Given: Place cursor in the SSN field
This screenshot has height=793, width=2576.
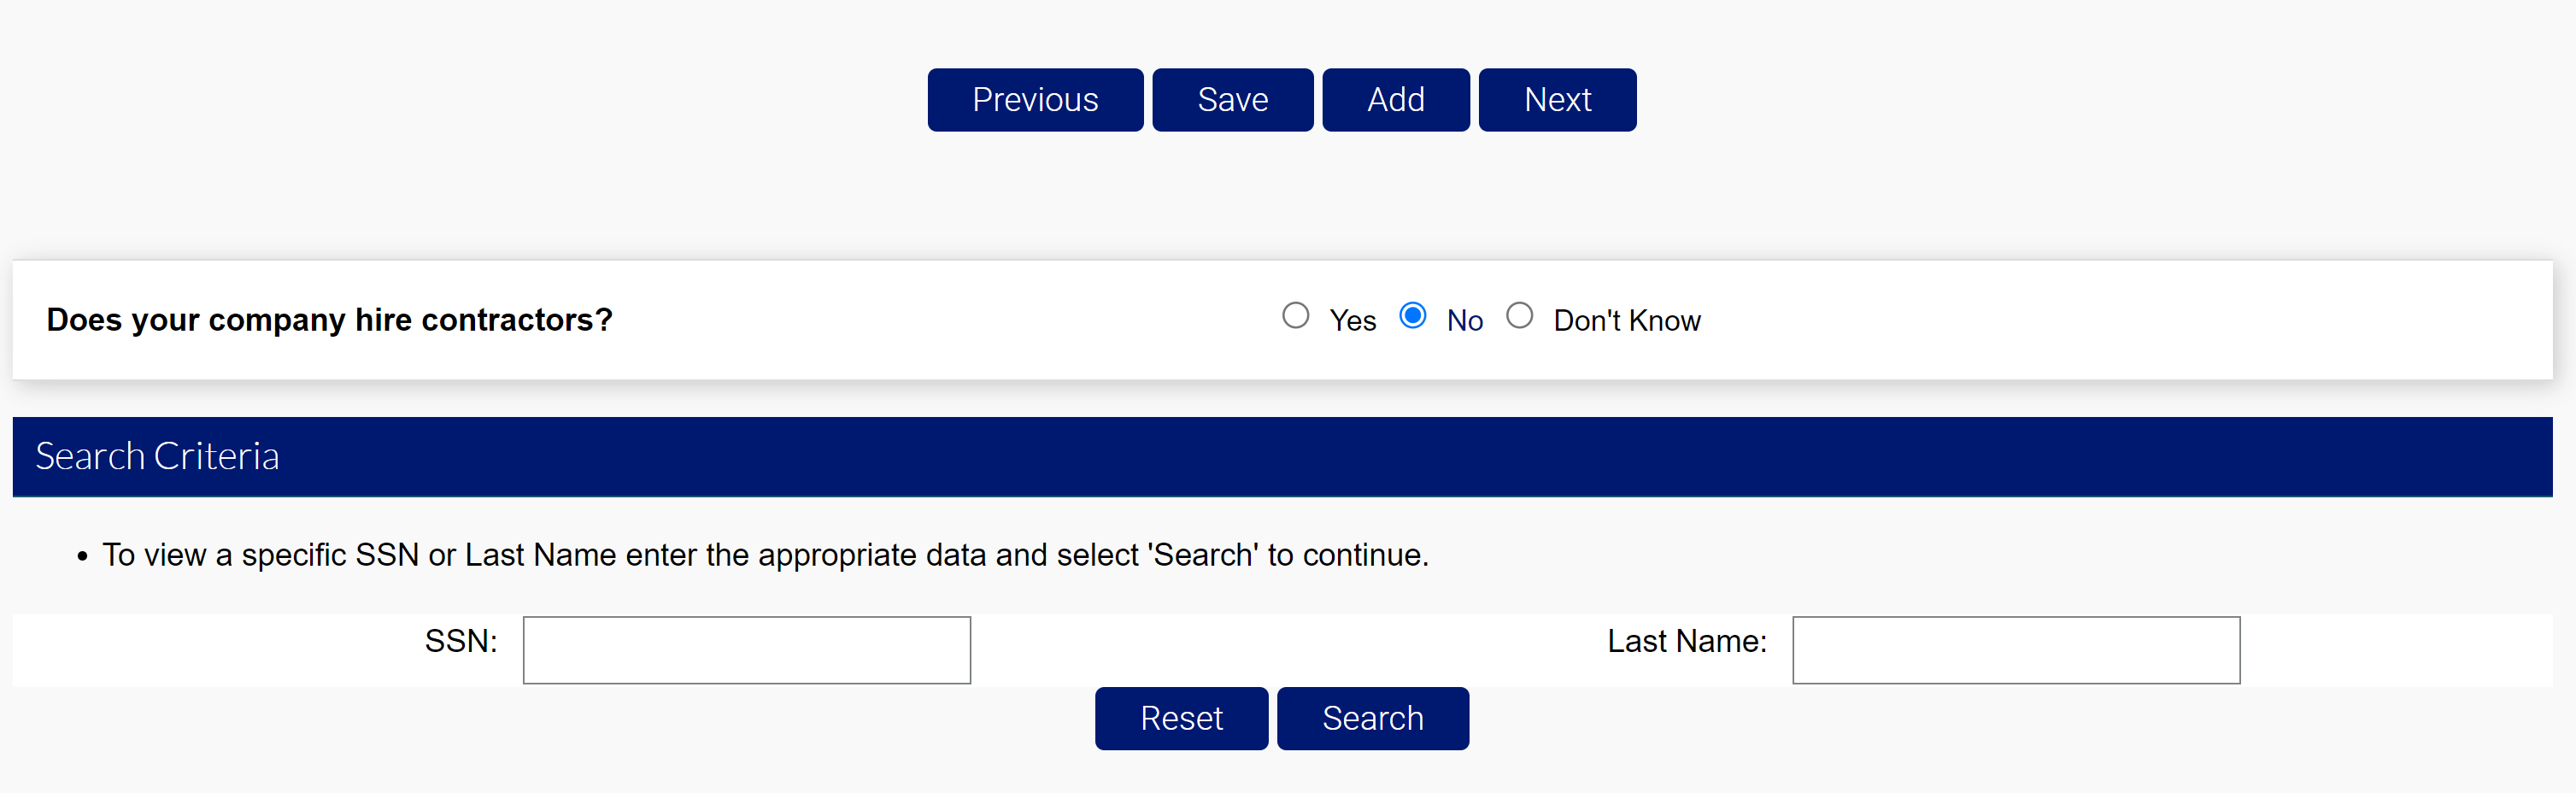Looking at the screenshot, I should click(746, 650).
